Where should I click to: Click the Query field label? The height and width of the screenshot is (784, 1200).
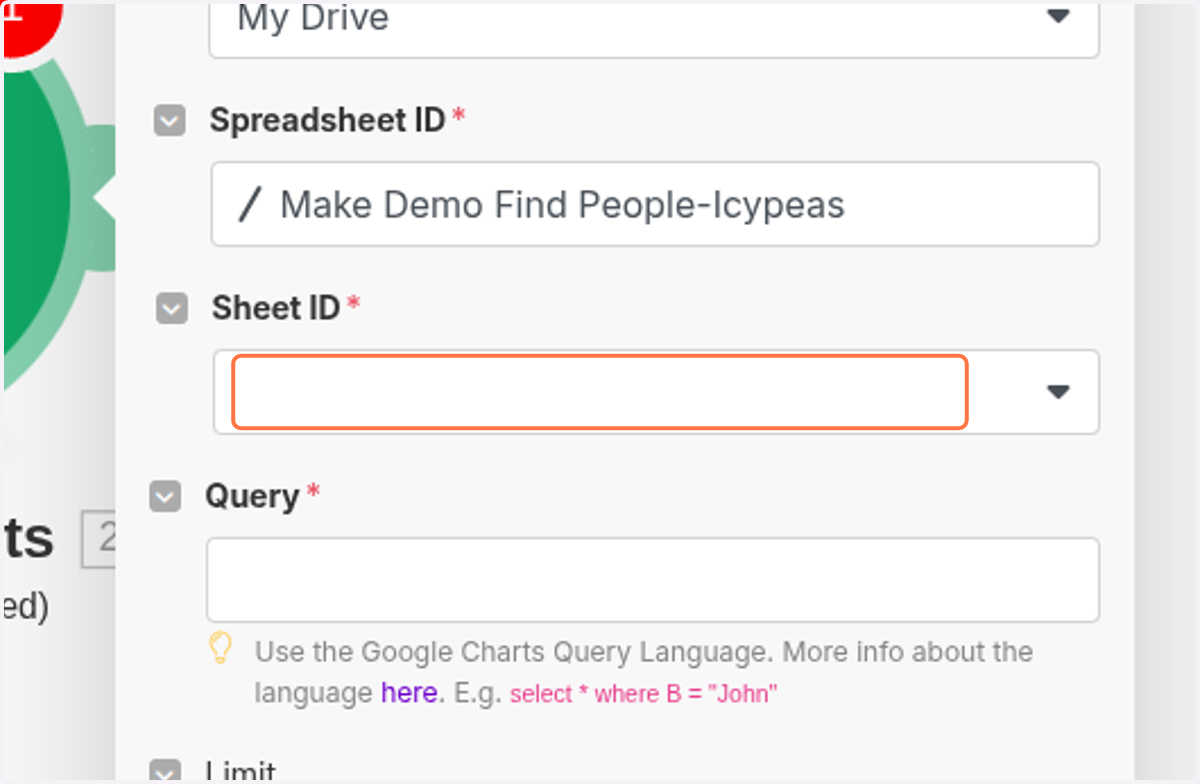click(x=252, y=497)
